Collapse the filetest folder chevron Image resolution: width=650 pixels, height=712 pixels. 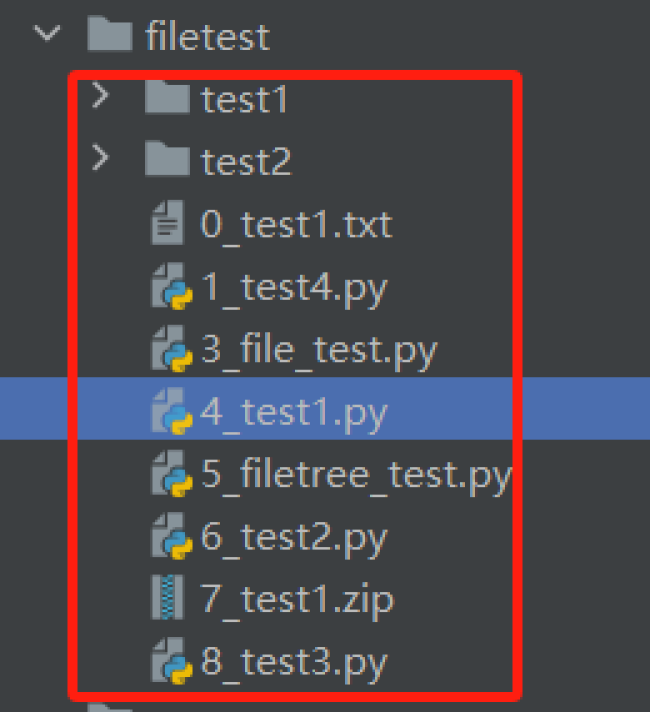[x=47, y=33]
